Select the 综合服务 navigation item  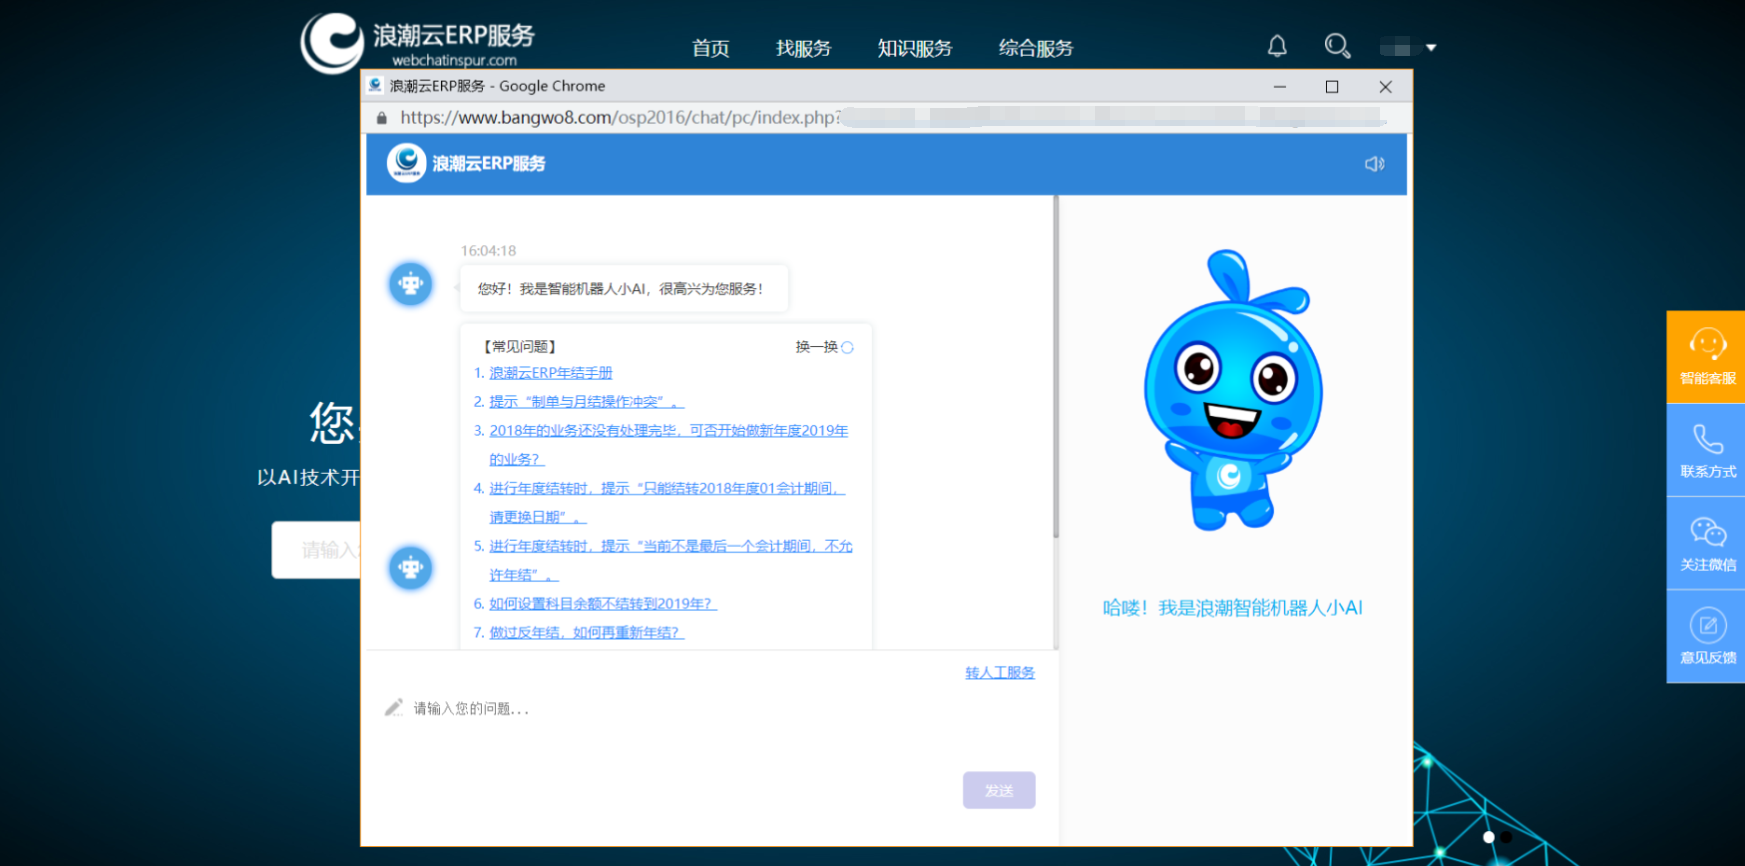pos(1035,48)
